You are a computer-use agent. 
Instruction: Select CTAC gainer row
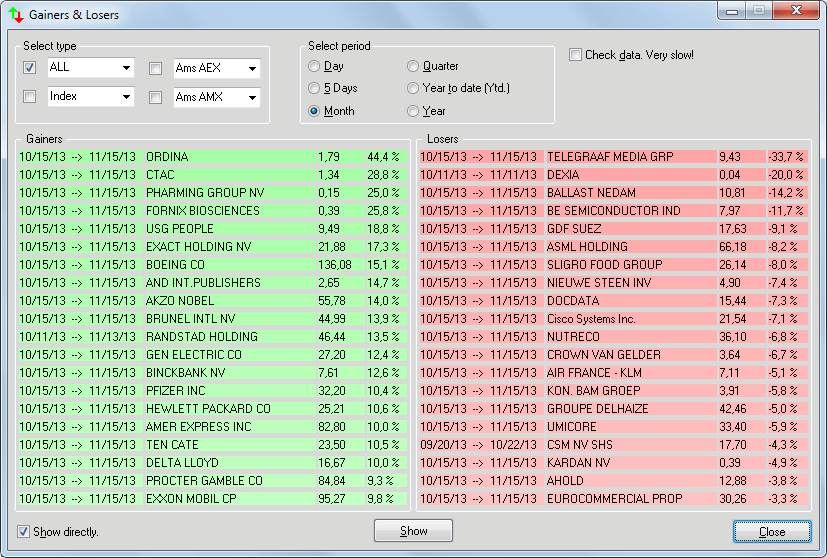[x=213, y=175]
